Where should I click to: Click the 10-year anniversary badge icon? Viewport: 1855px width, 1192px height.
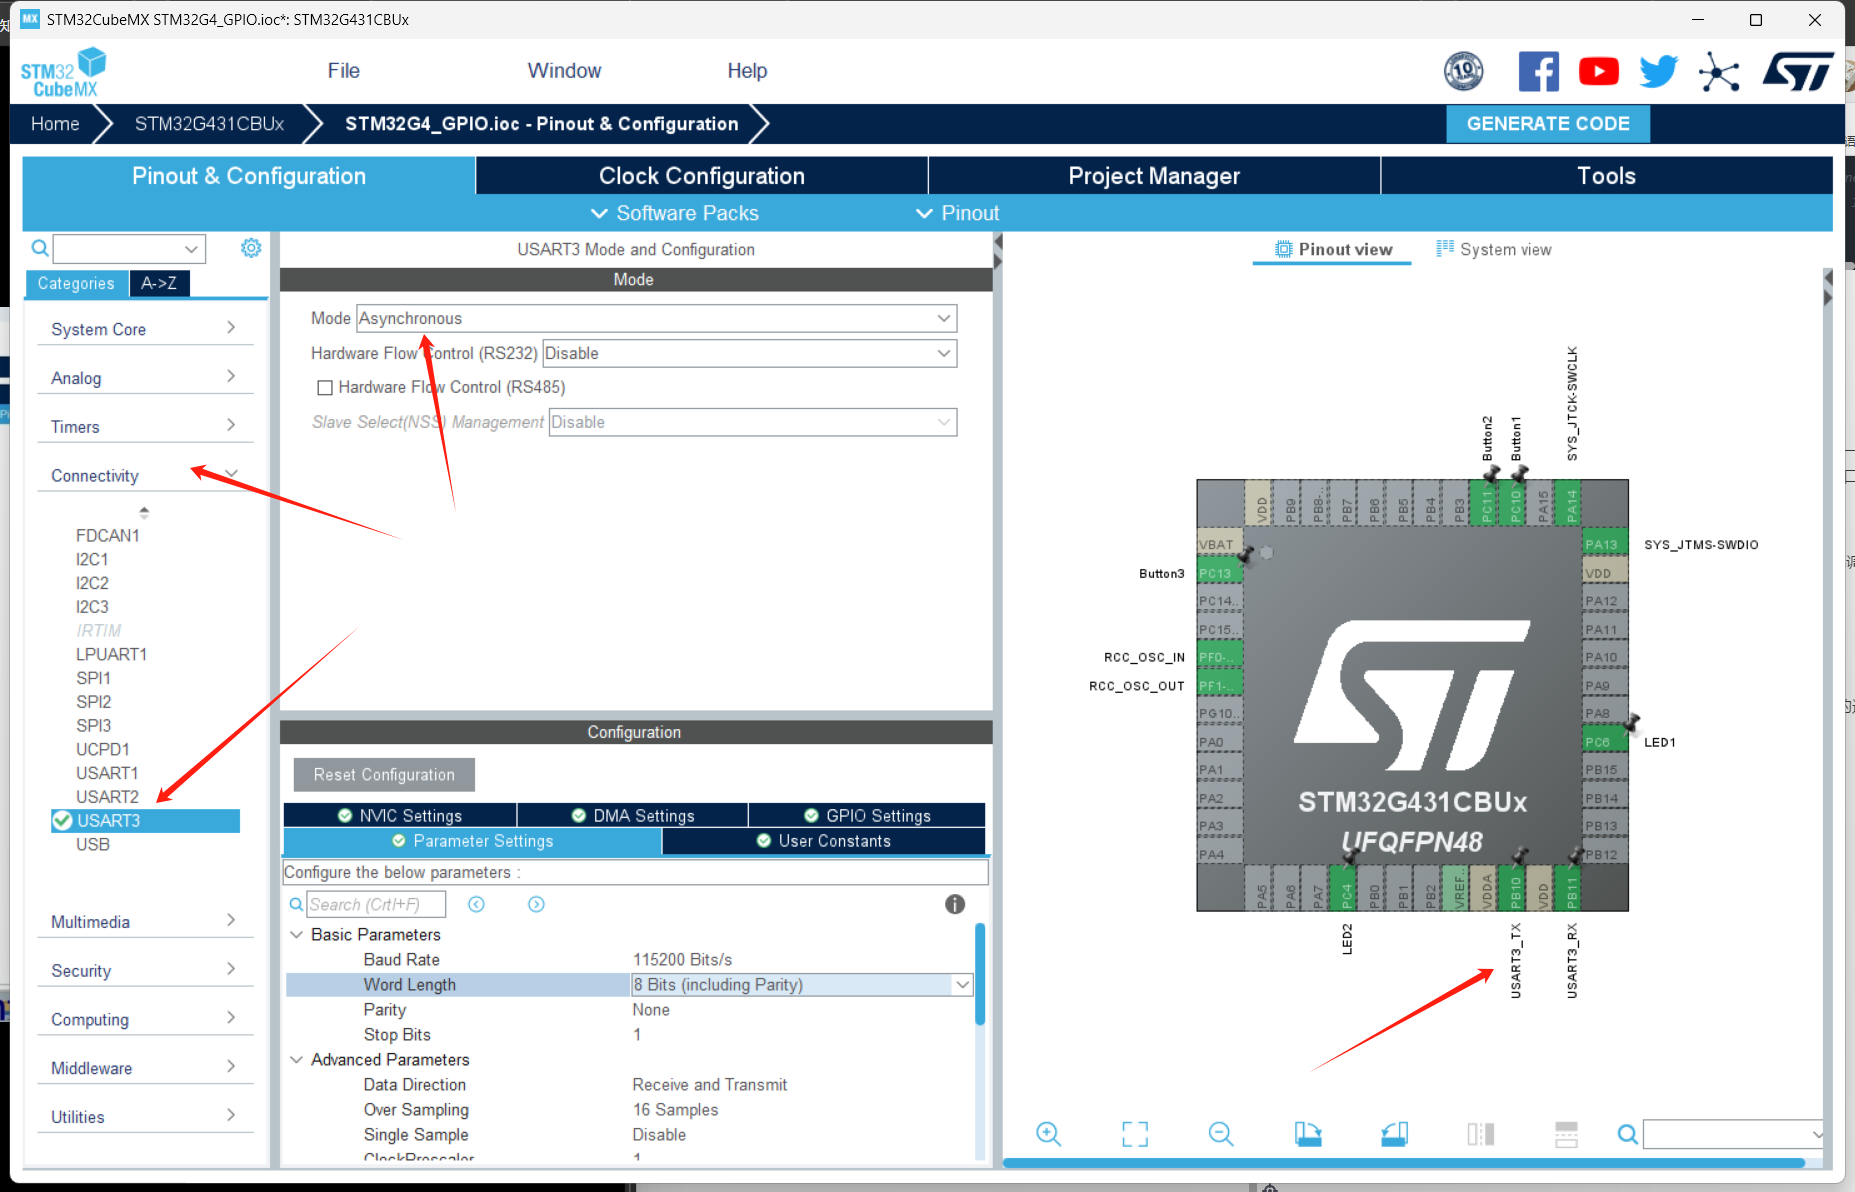pos(1463,71)
